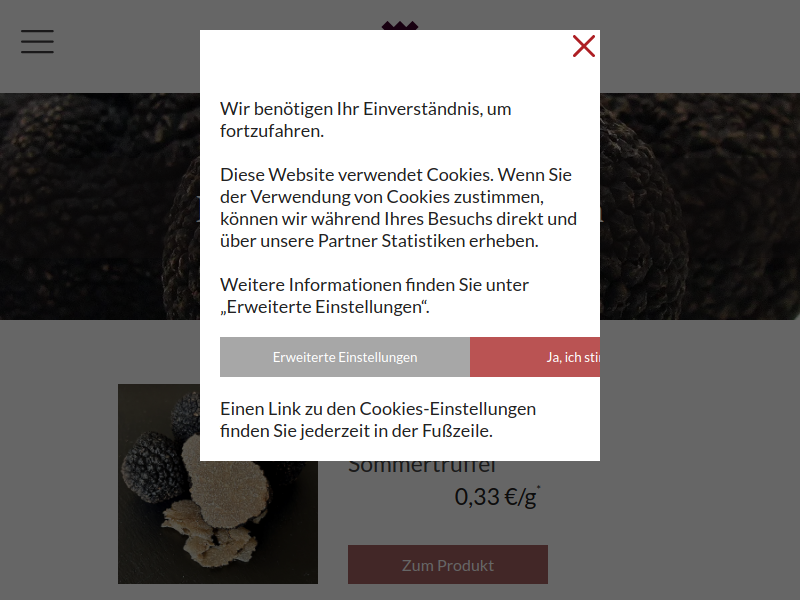The height and width of the screenshot is (600, 800).
Task: Close the cookie dialog with red X
Action: tap(584, 46)
